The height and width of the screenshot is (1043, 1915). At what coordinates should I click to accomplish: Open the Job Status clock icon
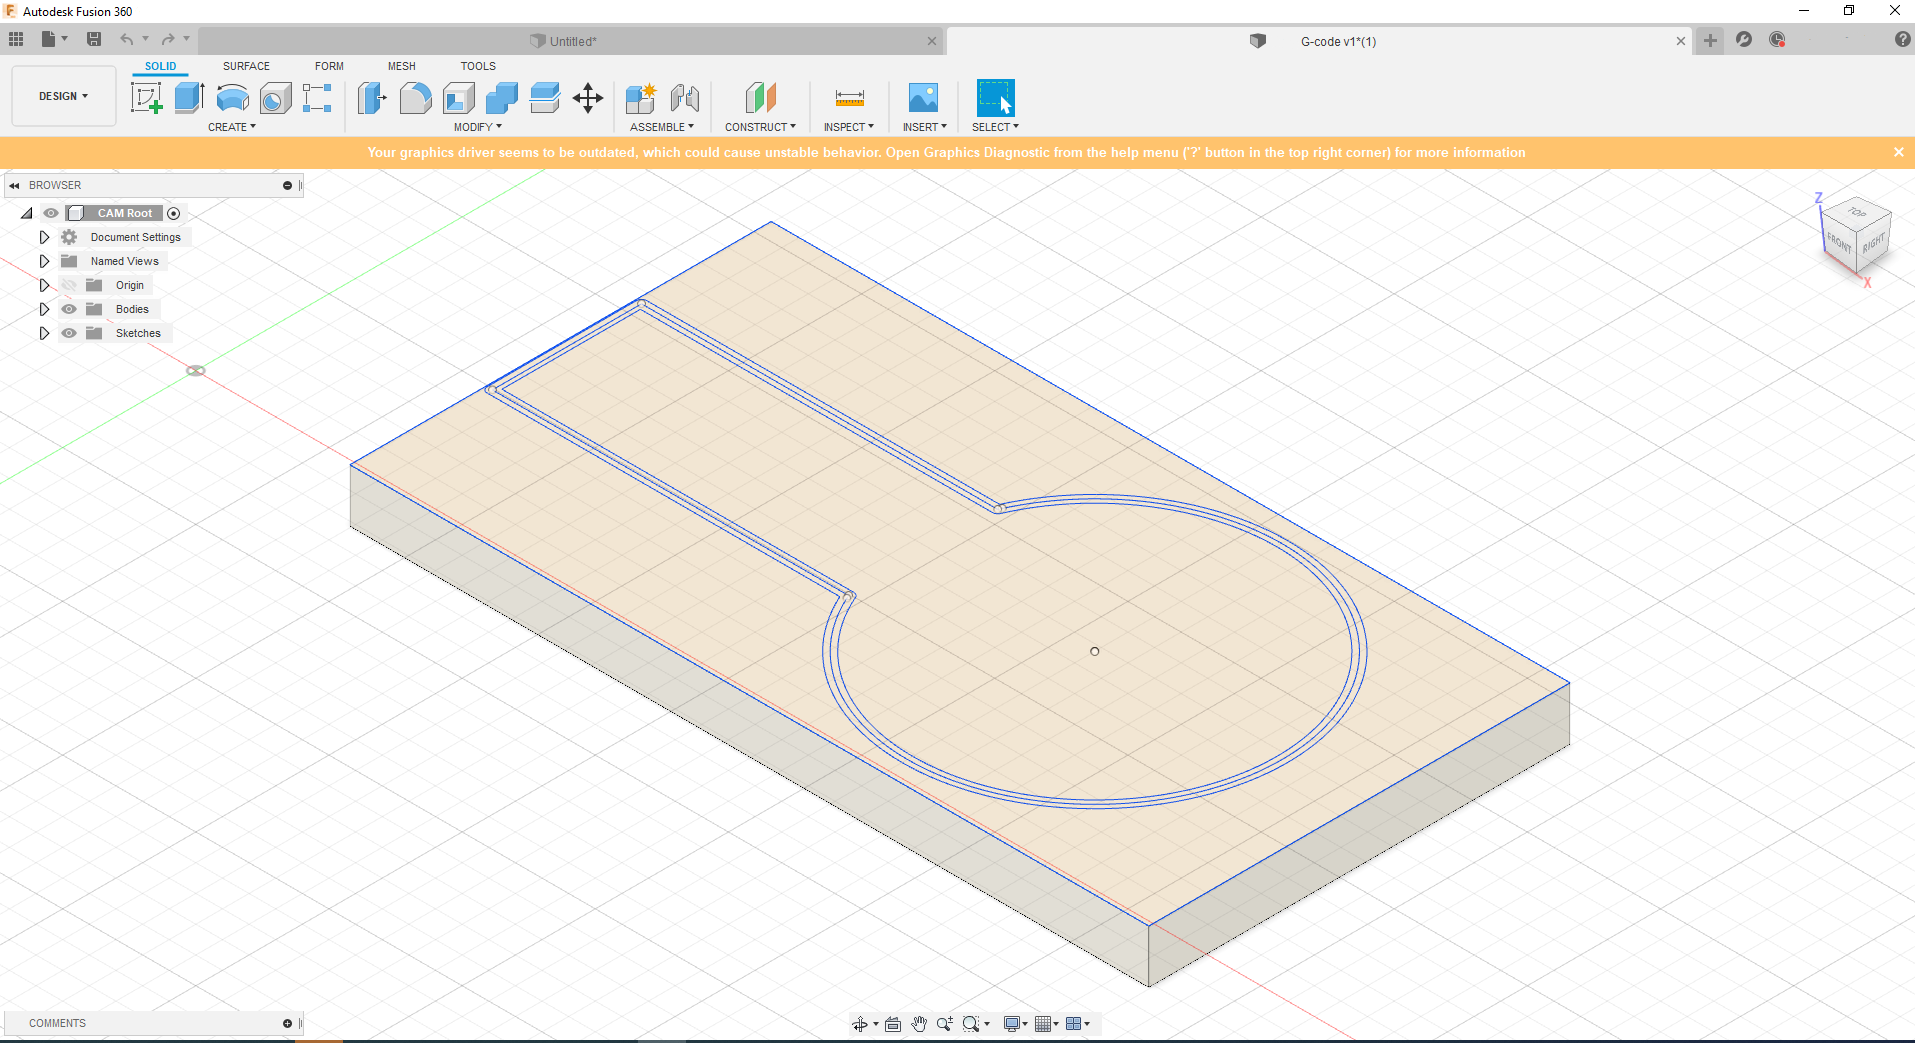(x=1777, y=39)
